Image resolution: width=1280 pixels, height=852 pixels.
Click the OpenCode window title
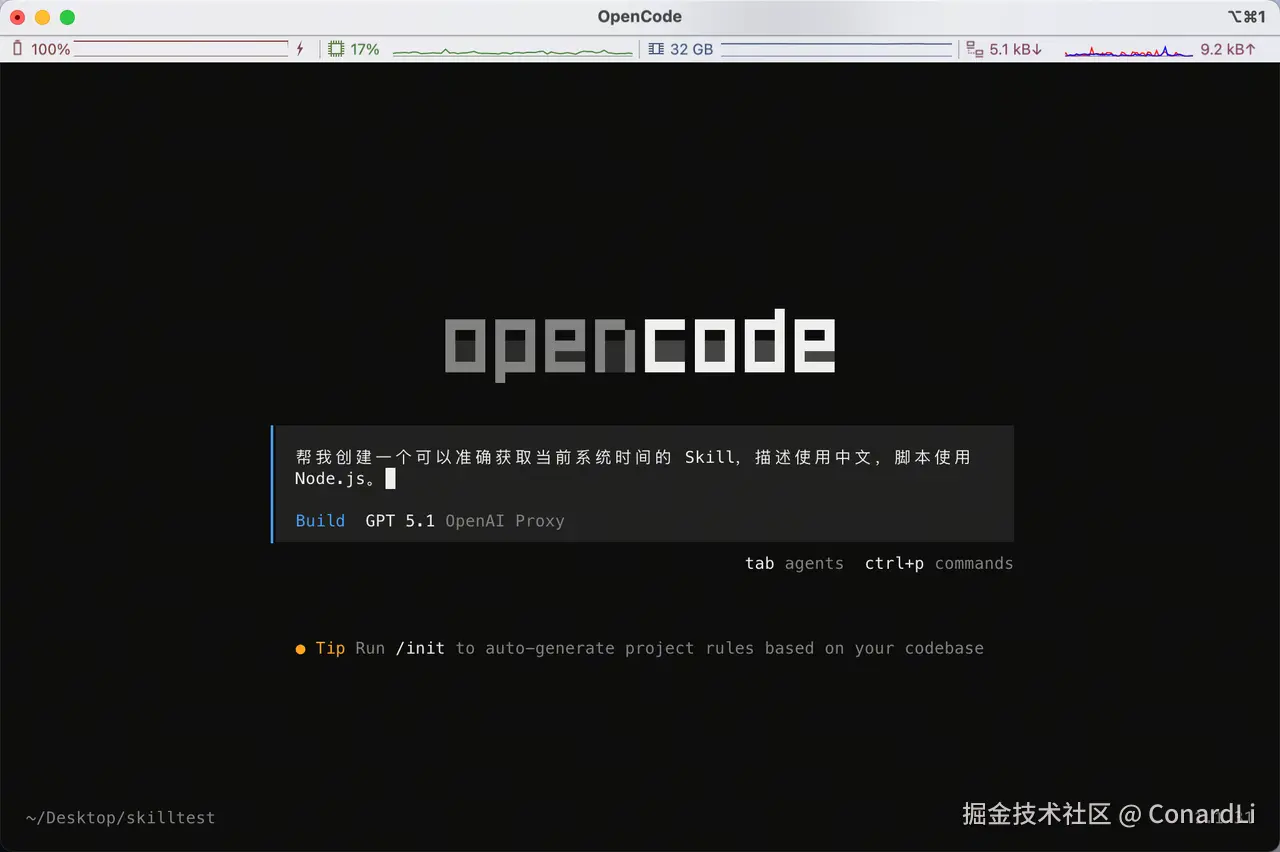(640, 16)
